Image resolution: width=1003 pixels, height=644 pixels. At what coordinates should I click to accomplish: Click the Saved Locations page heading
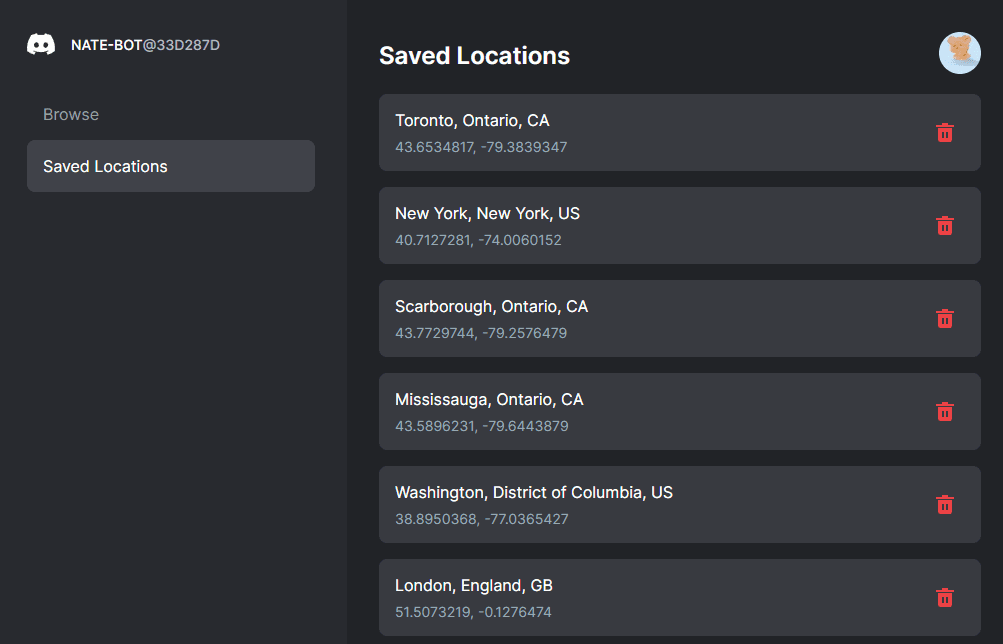pyautogui.click(x=474, y=56)
